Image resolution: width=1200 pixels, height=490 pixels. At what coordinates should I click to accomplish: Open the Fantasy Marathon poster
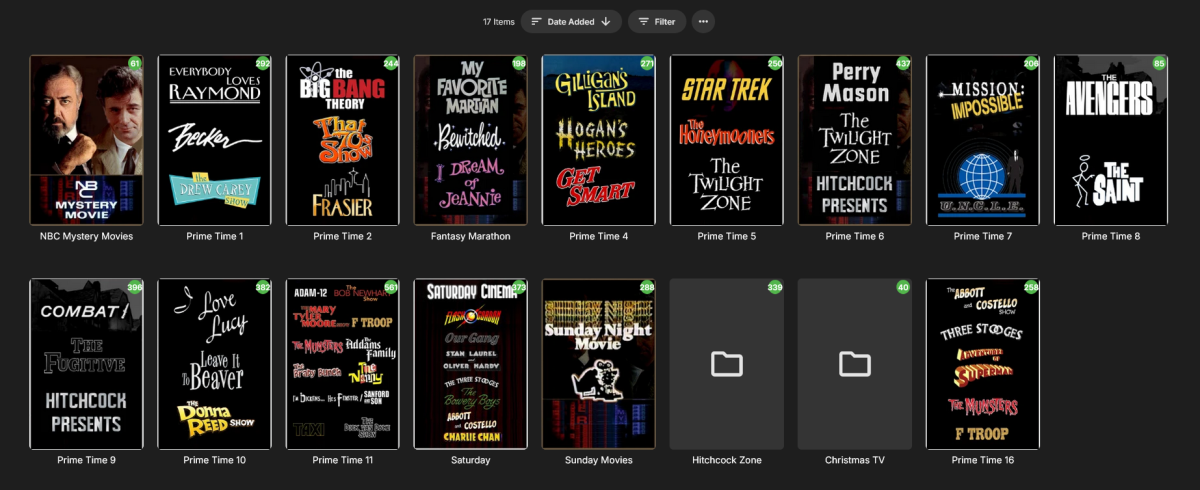pos(470,140)
